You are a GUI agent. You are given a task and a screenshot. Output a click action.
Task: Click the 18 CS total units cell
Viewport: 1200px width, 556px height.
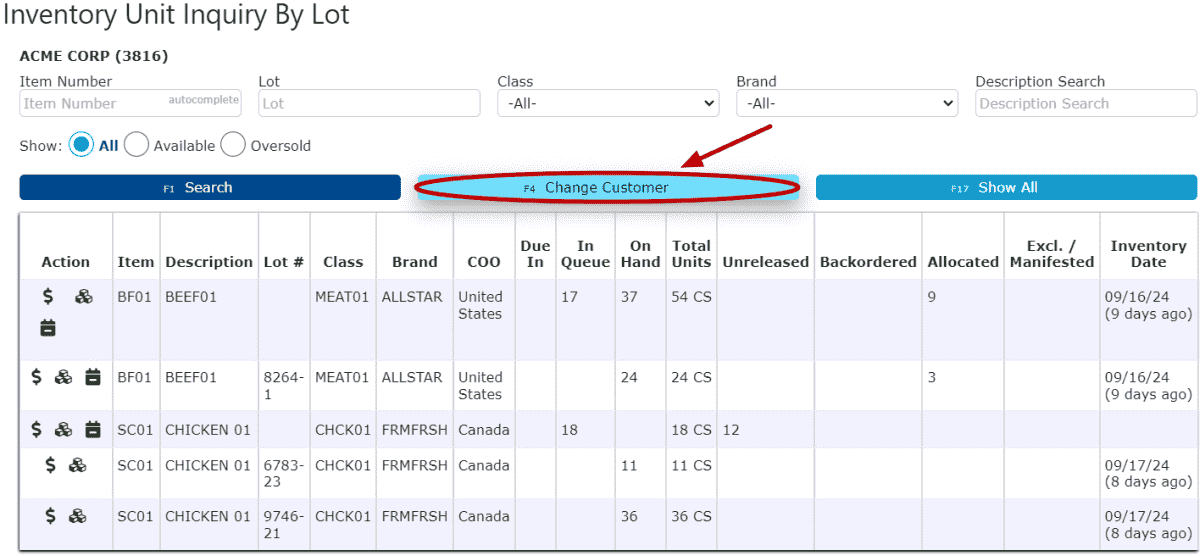[x=691, y=430]
